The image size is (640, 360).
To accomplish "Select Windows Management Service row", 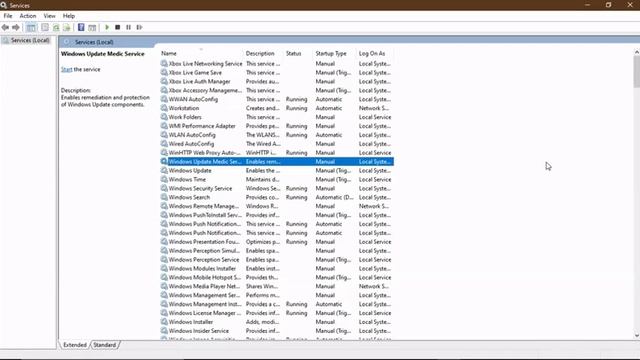I will (277, 295).
